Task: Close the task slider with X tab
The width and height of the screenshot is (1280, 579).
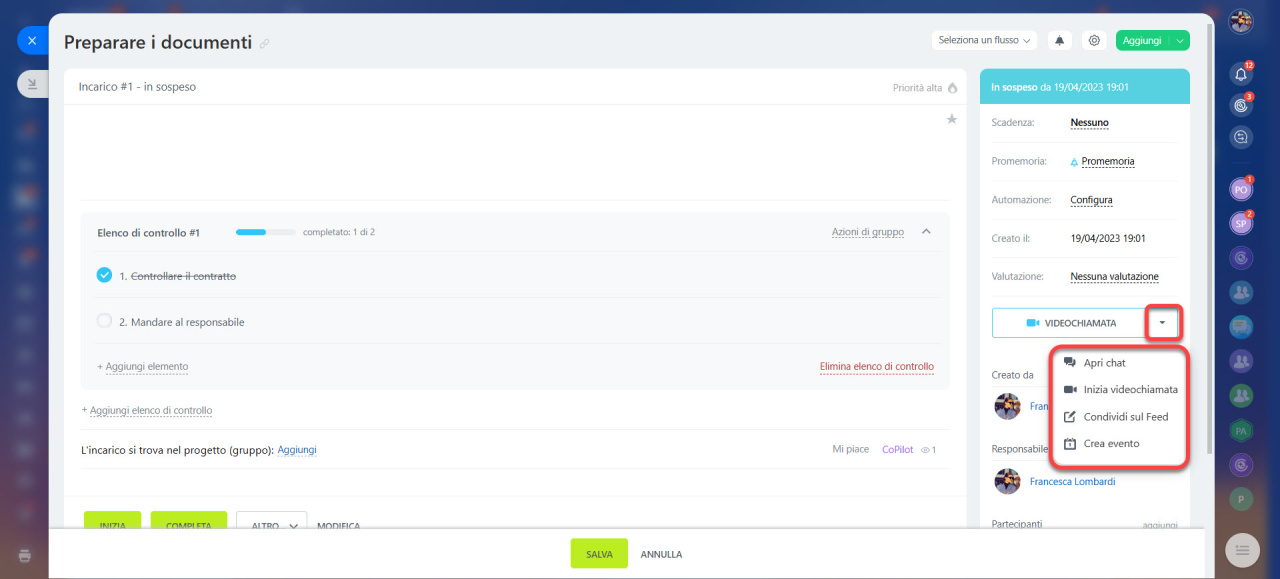Action: pos(32,41)
